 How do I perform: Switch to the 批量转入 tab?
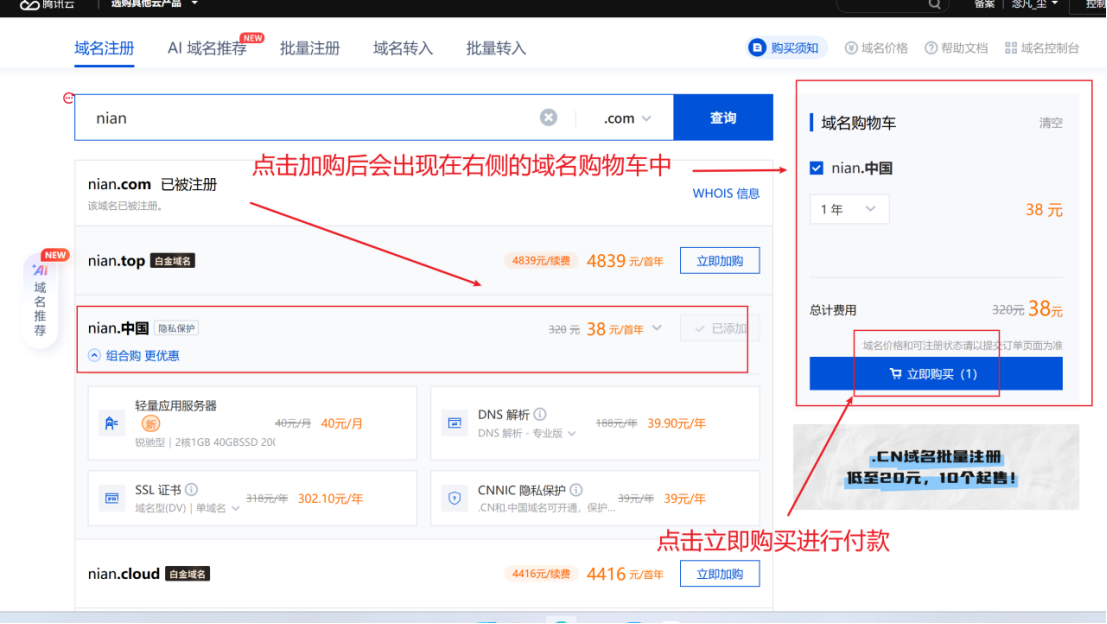[496, 48]
